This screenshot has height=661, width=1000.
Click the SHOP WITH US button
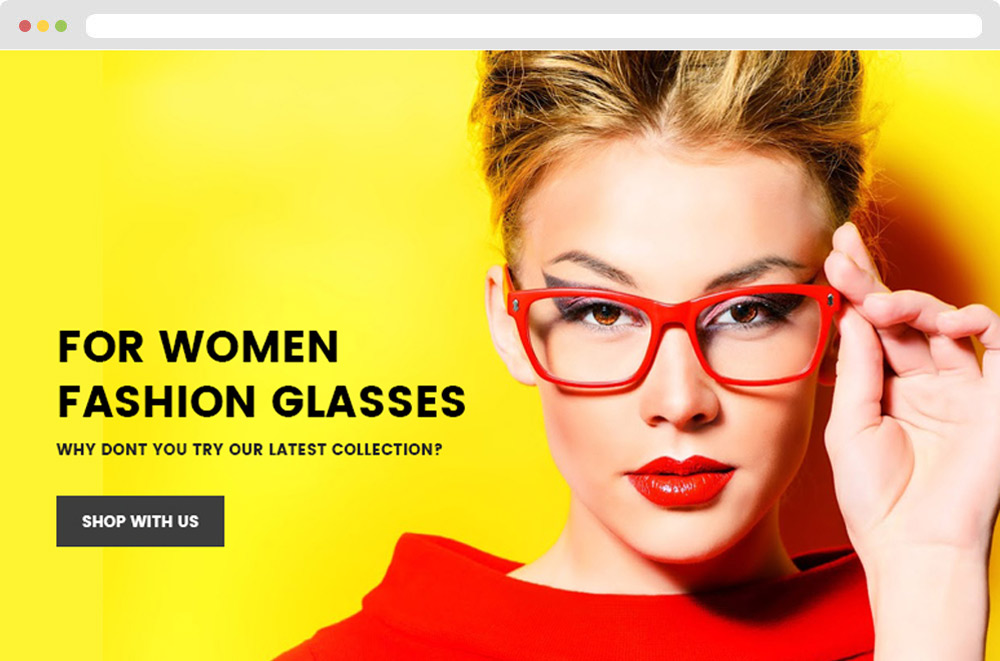click(140, 521)
